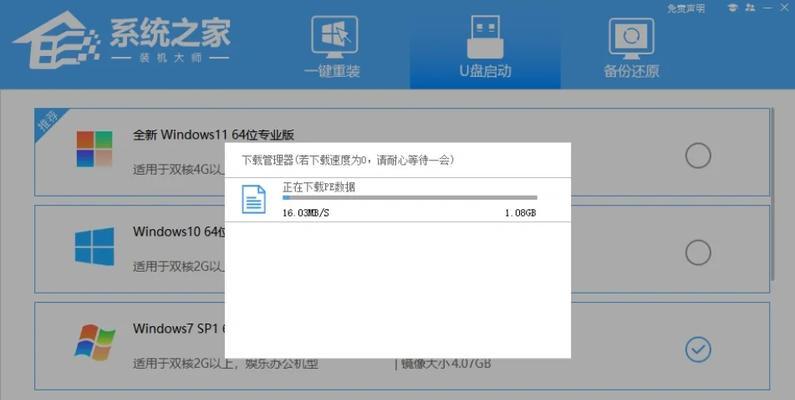Select the Windows 11 64-bit radio button
Image resolution: width=795 pixels, height=400 pixels.
click(698, 155)
